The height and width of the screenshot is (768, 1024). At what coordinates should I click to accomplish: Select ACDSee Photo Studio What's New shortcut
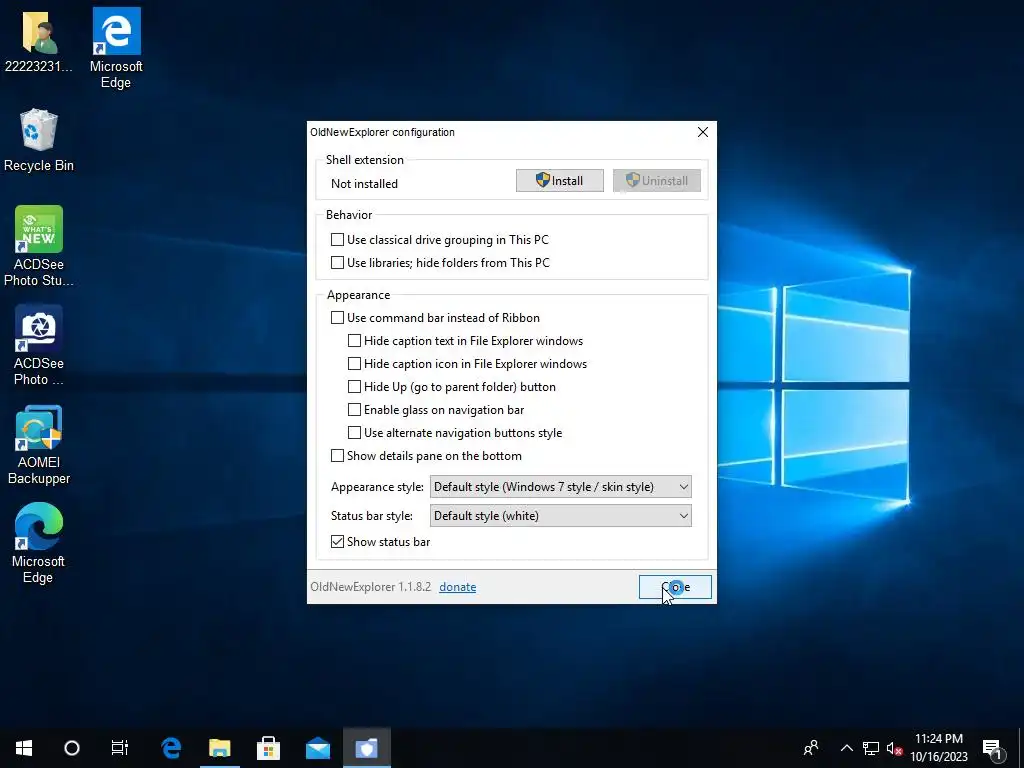pos(39,246)
